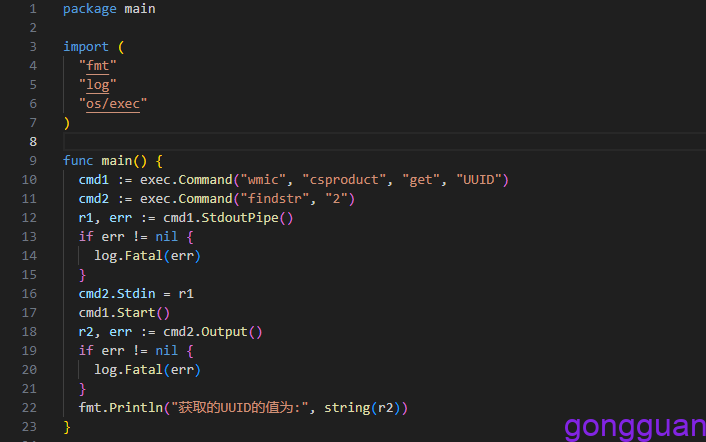The image size is (706, 442).
Task: Open the "fmt" import link
Action: (x=98, y=65)
